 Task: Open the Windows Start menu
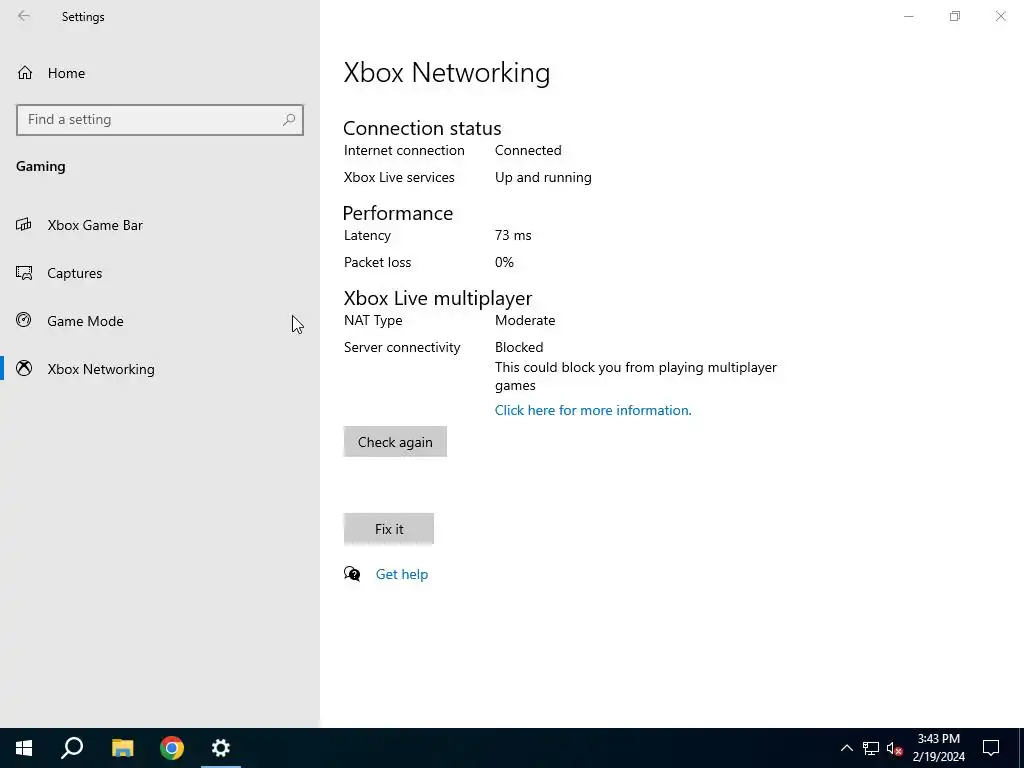[24, 748]
